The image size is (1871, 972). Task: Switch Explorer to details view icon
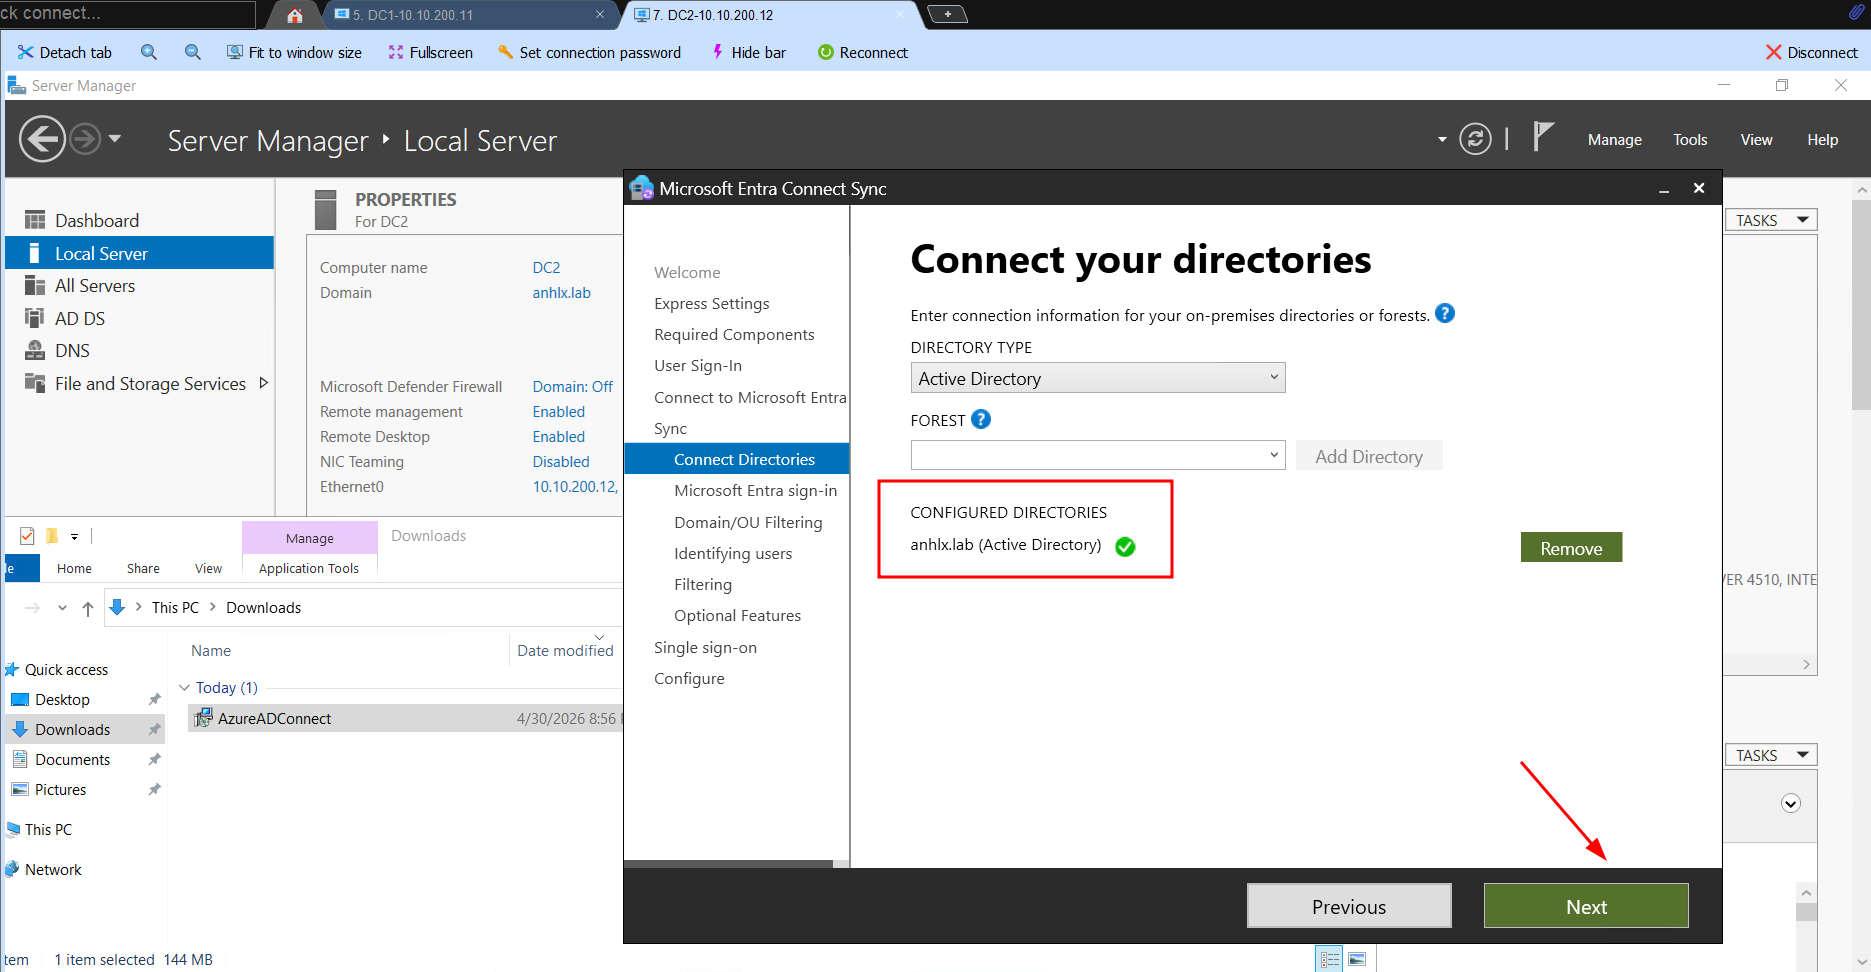tap(1330, 959)
